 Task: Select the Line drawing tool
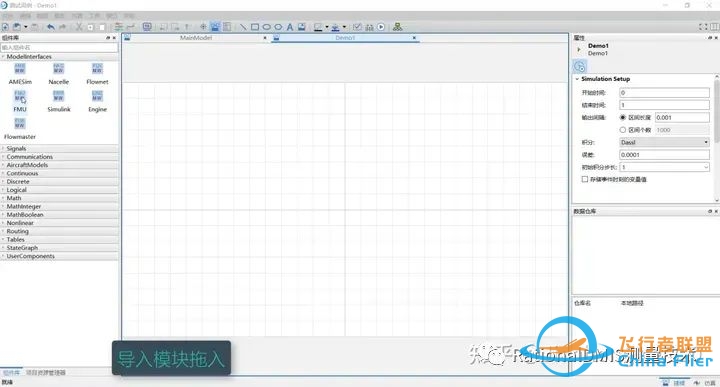(x=243, y=27)
